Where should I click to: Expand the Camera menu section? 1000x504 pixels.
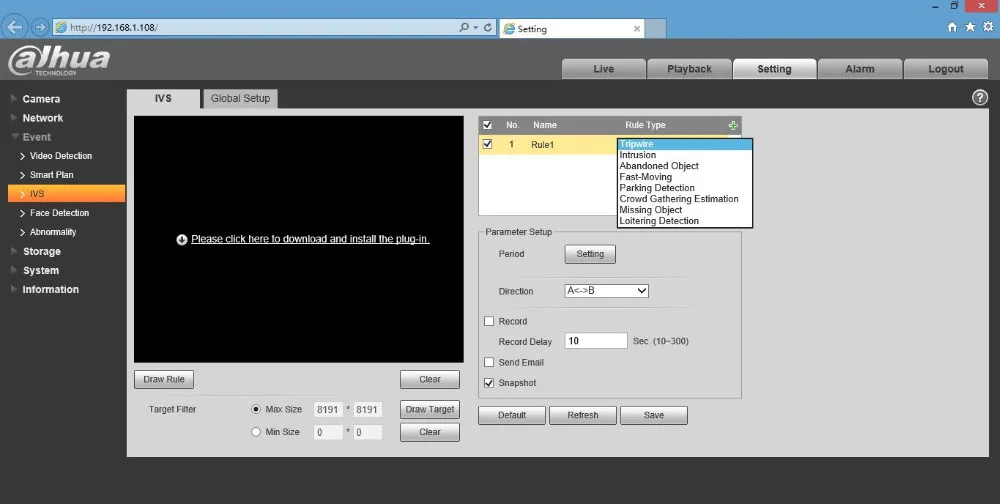tap(41, 99)
